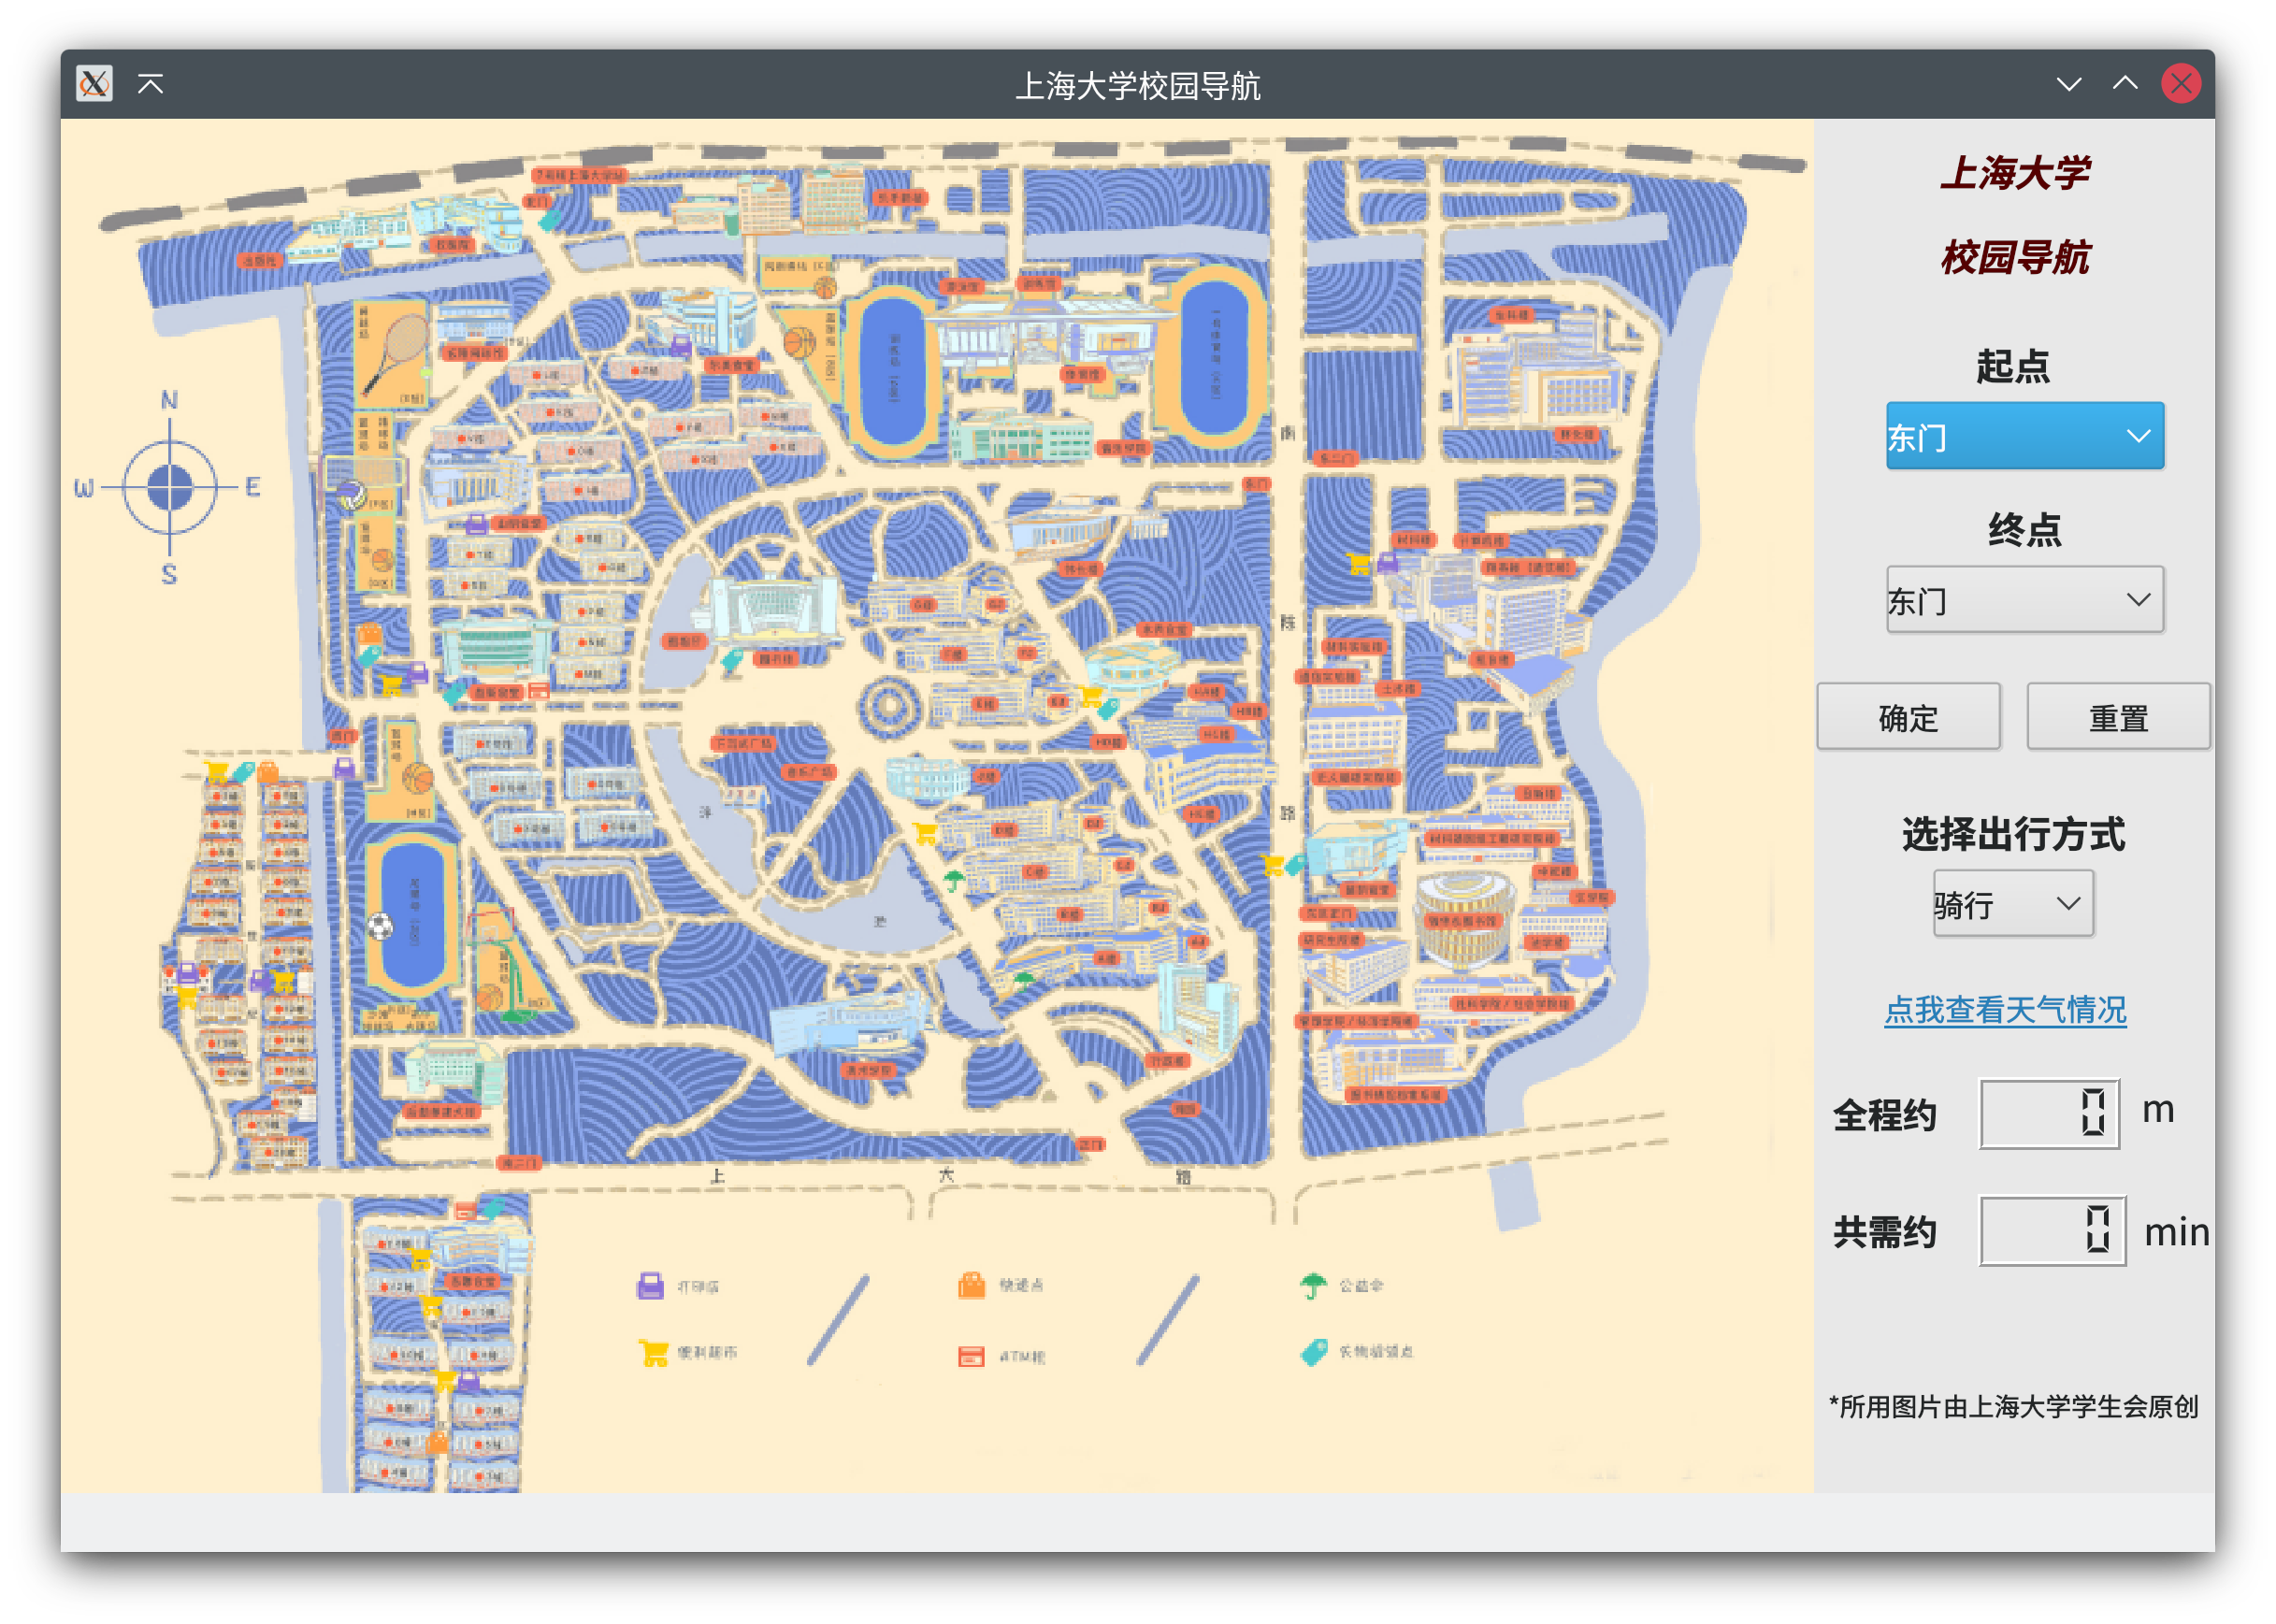Click the compass rose on the map
The height and width of the screenshot is (1624, 2276).
[170, 487]
